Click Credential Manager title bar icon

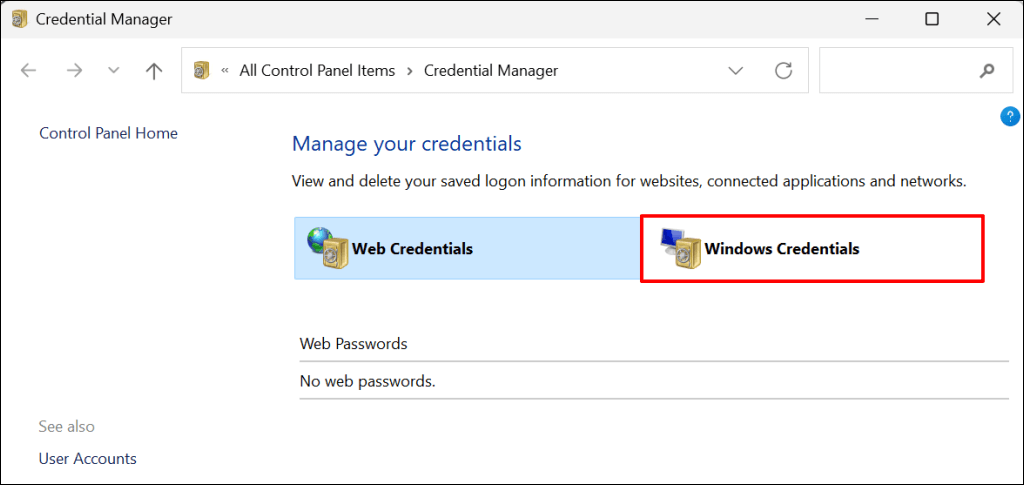pyautogui.click(x=19, y=19)
